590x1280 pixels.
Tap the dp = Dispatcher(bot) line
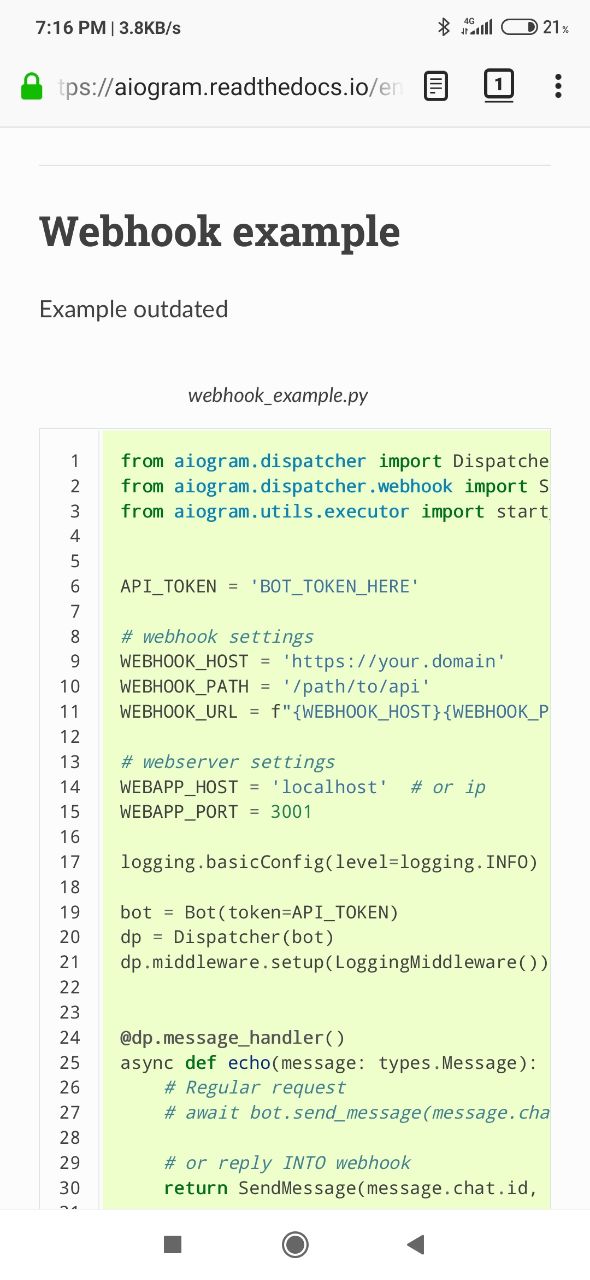pos(227,936)
